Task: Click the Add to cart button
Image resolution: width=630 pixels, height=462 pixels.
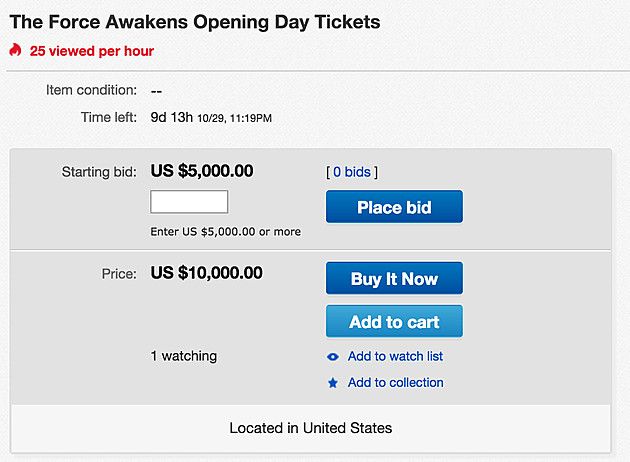Action: tap(394, 322)
